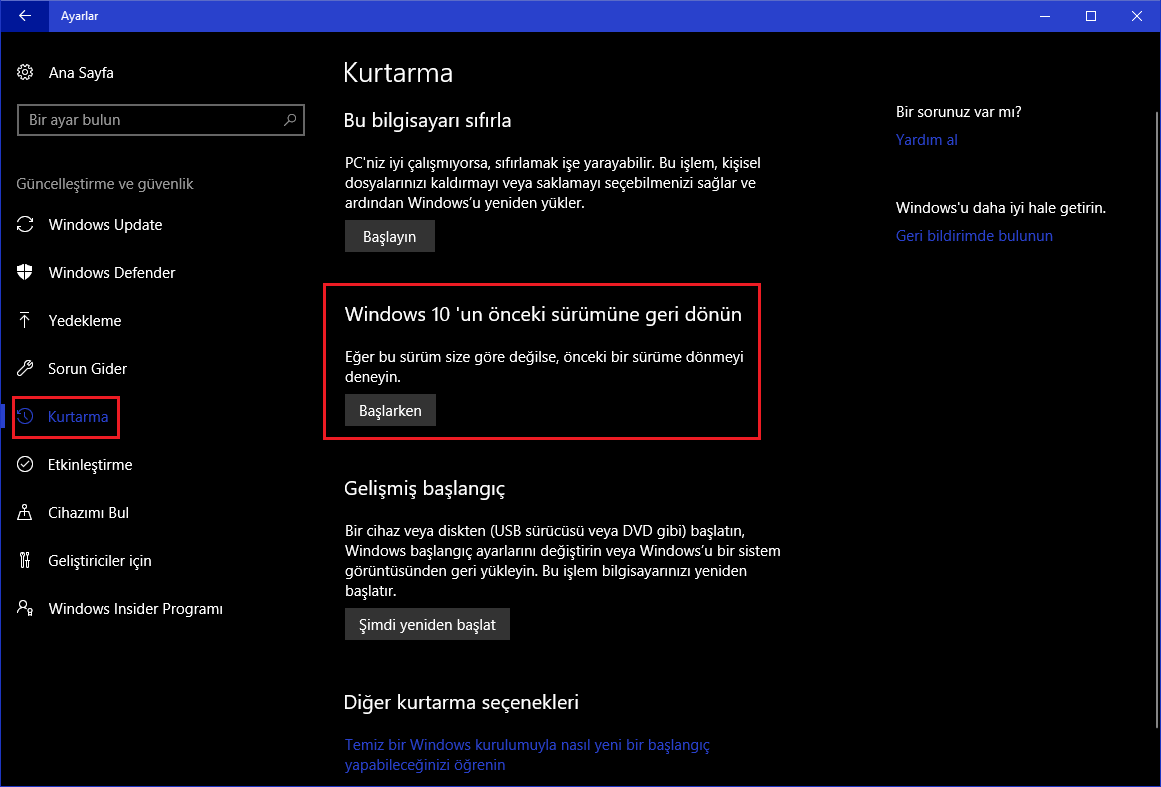Click the vertical scrollbar on right edge
This screenshot has height=787, width=1161.
point(1156,421)
